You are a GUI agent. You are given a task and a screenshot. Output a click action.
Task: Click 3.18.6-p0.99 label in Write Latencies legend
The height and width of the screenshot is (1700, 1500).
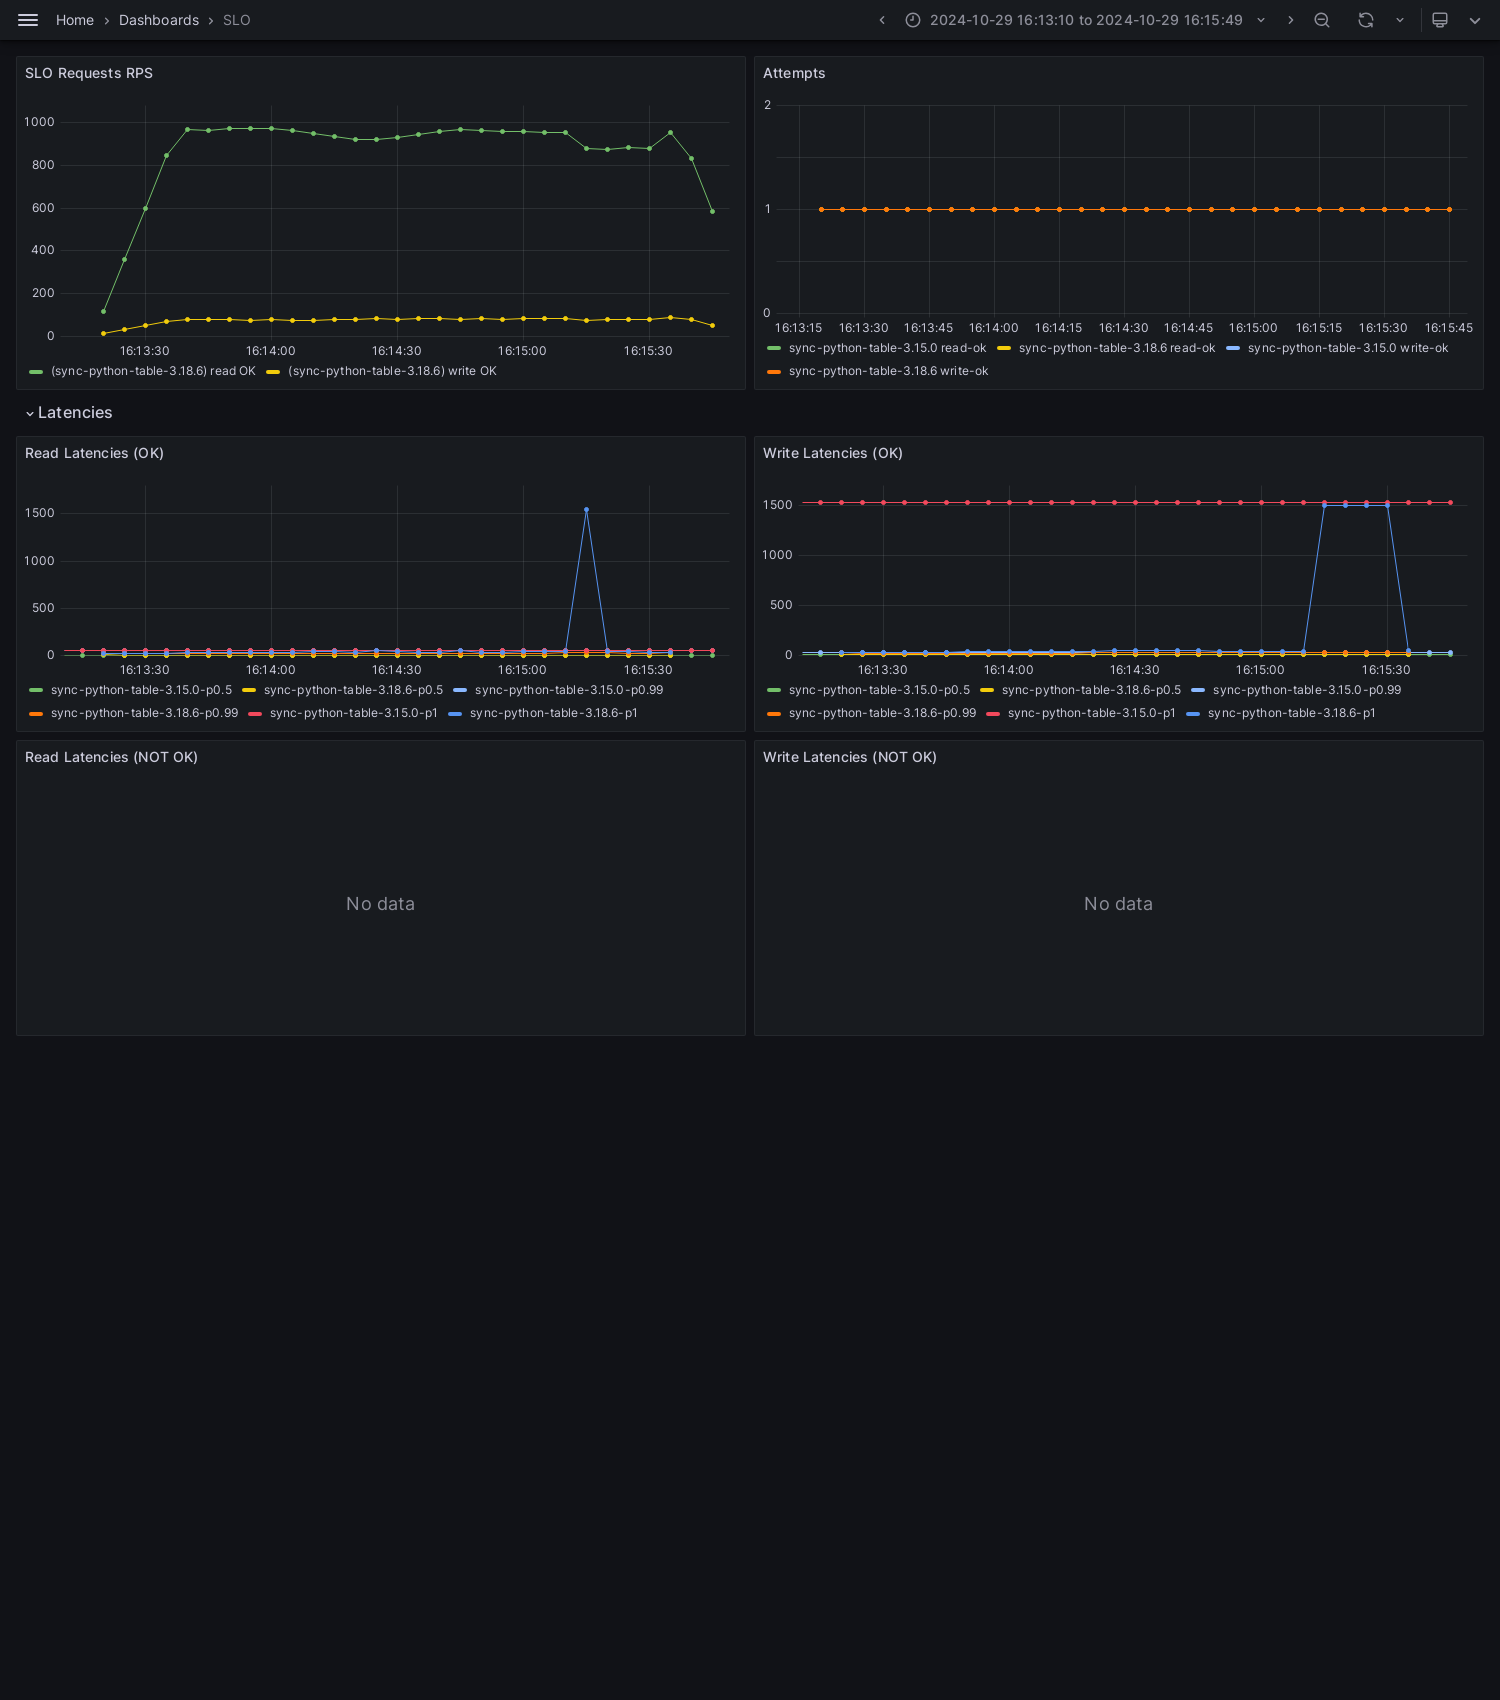coord(882,713)
